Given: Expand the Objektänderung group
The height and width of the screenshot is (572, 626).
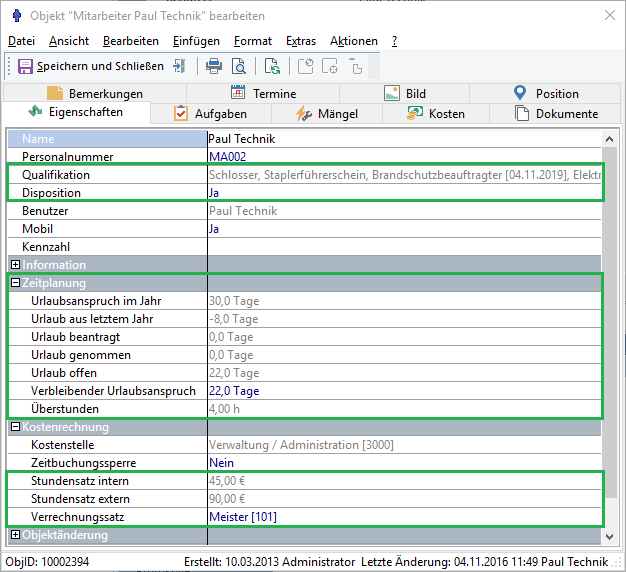Looking at the screenshot, I should tap(16, 535).
